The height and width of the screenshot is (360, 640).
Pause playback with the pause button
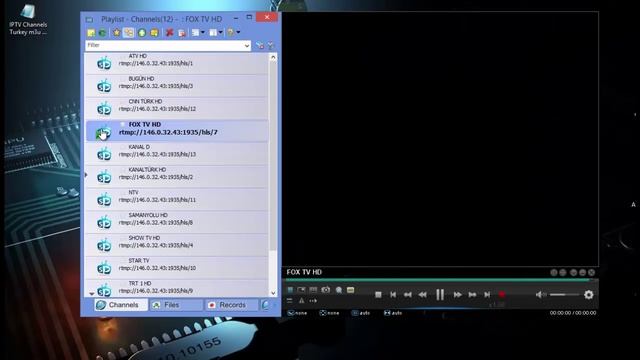coord(440,295)
